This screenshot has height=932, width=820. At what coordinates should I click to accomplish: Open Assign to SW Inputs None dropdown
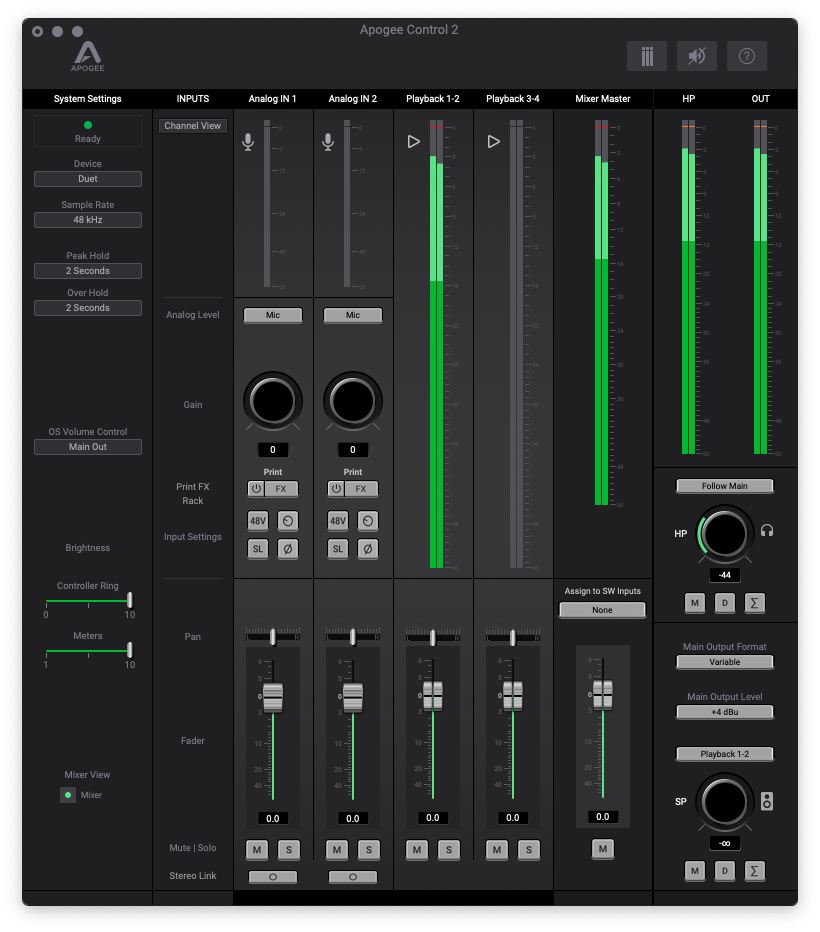603,610
